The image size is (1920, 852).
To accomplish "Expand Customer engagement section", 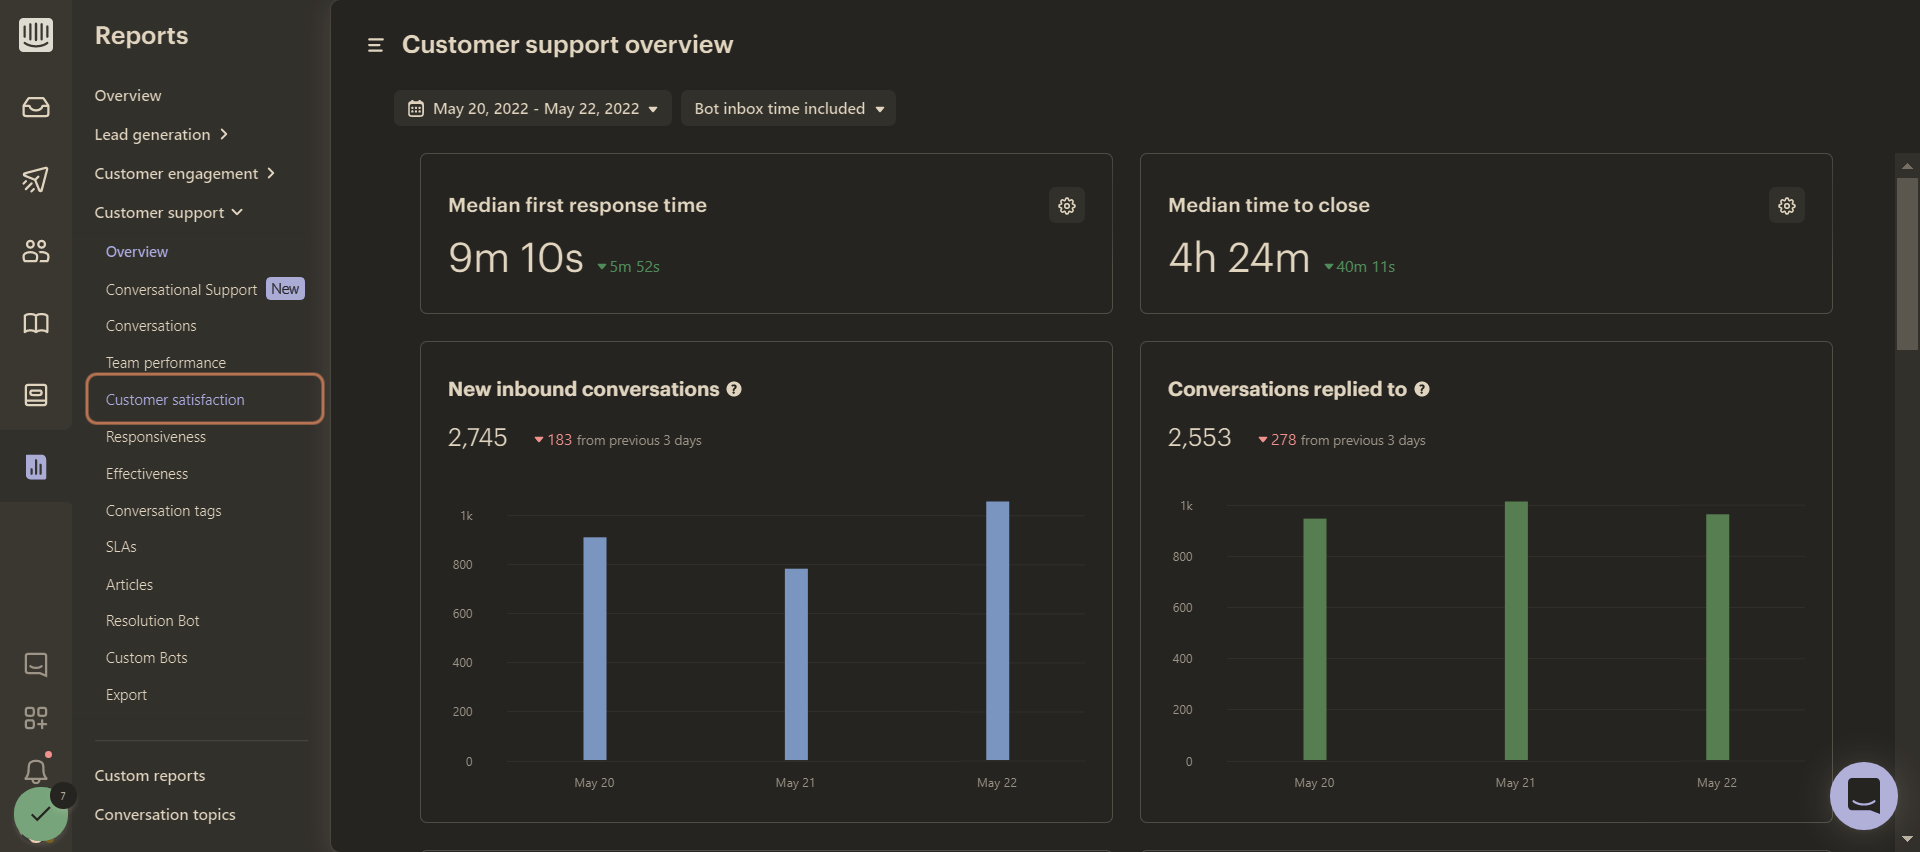I will pos(185,173).
